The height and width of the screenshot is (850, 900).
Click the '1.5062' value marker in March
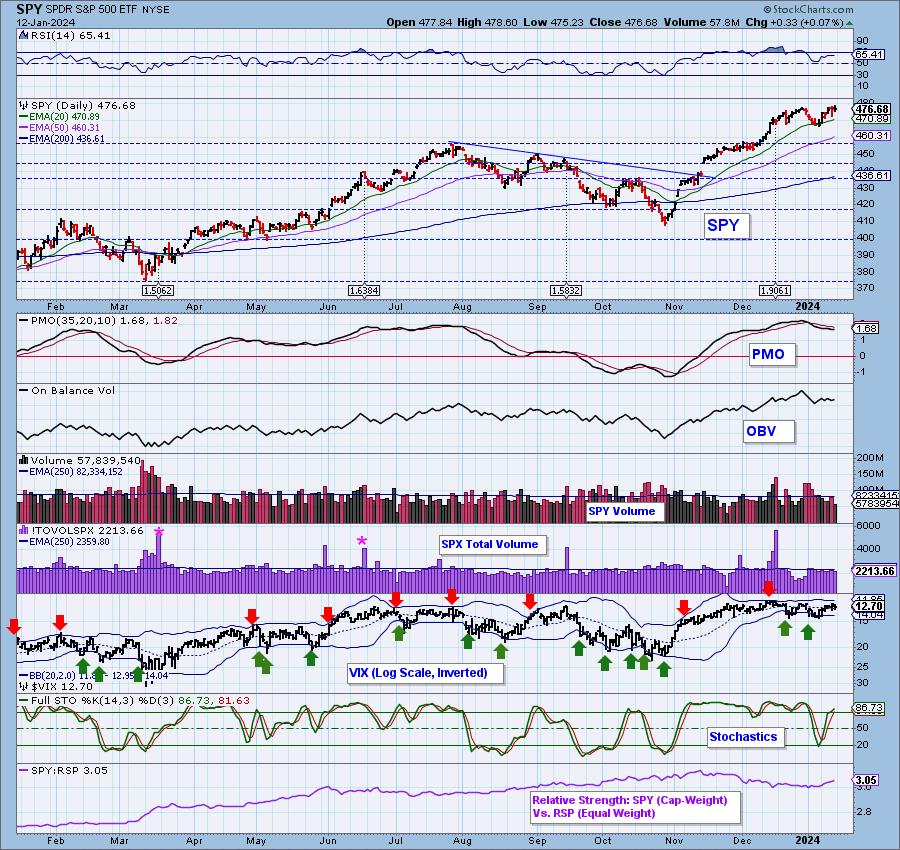(x=158, y=291)
